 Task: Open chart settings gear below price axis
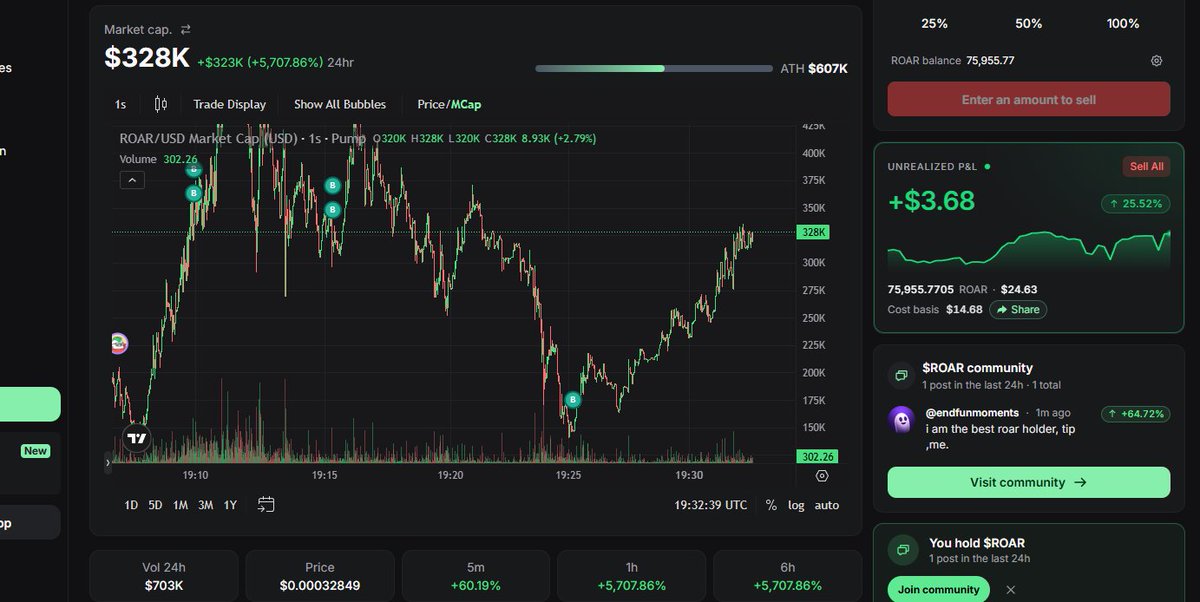[822, 476]
